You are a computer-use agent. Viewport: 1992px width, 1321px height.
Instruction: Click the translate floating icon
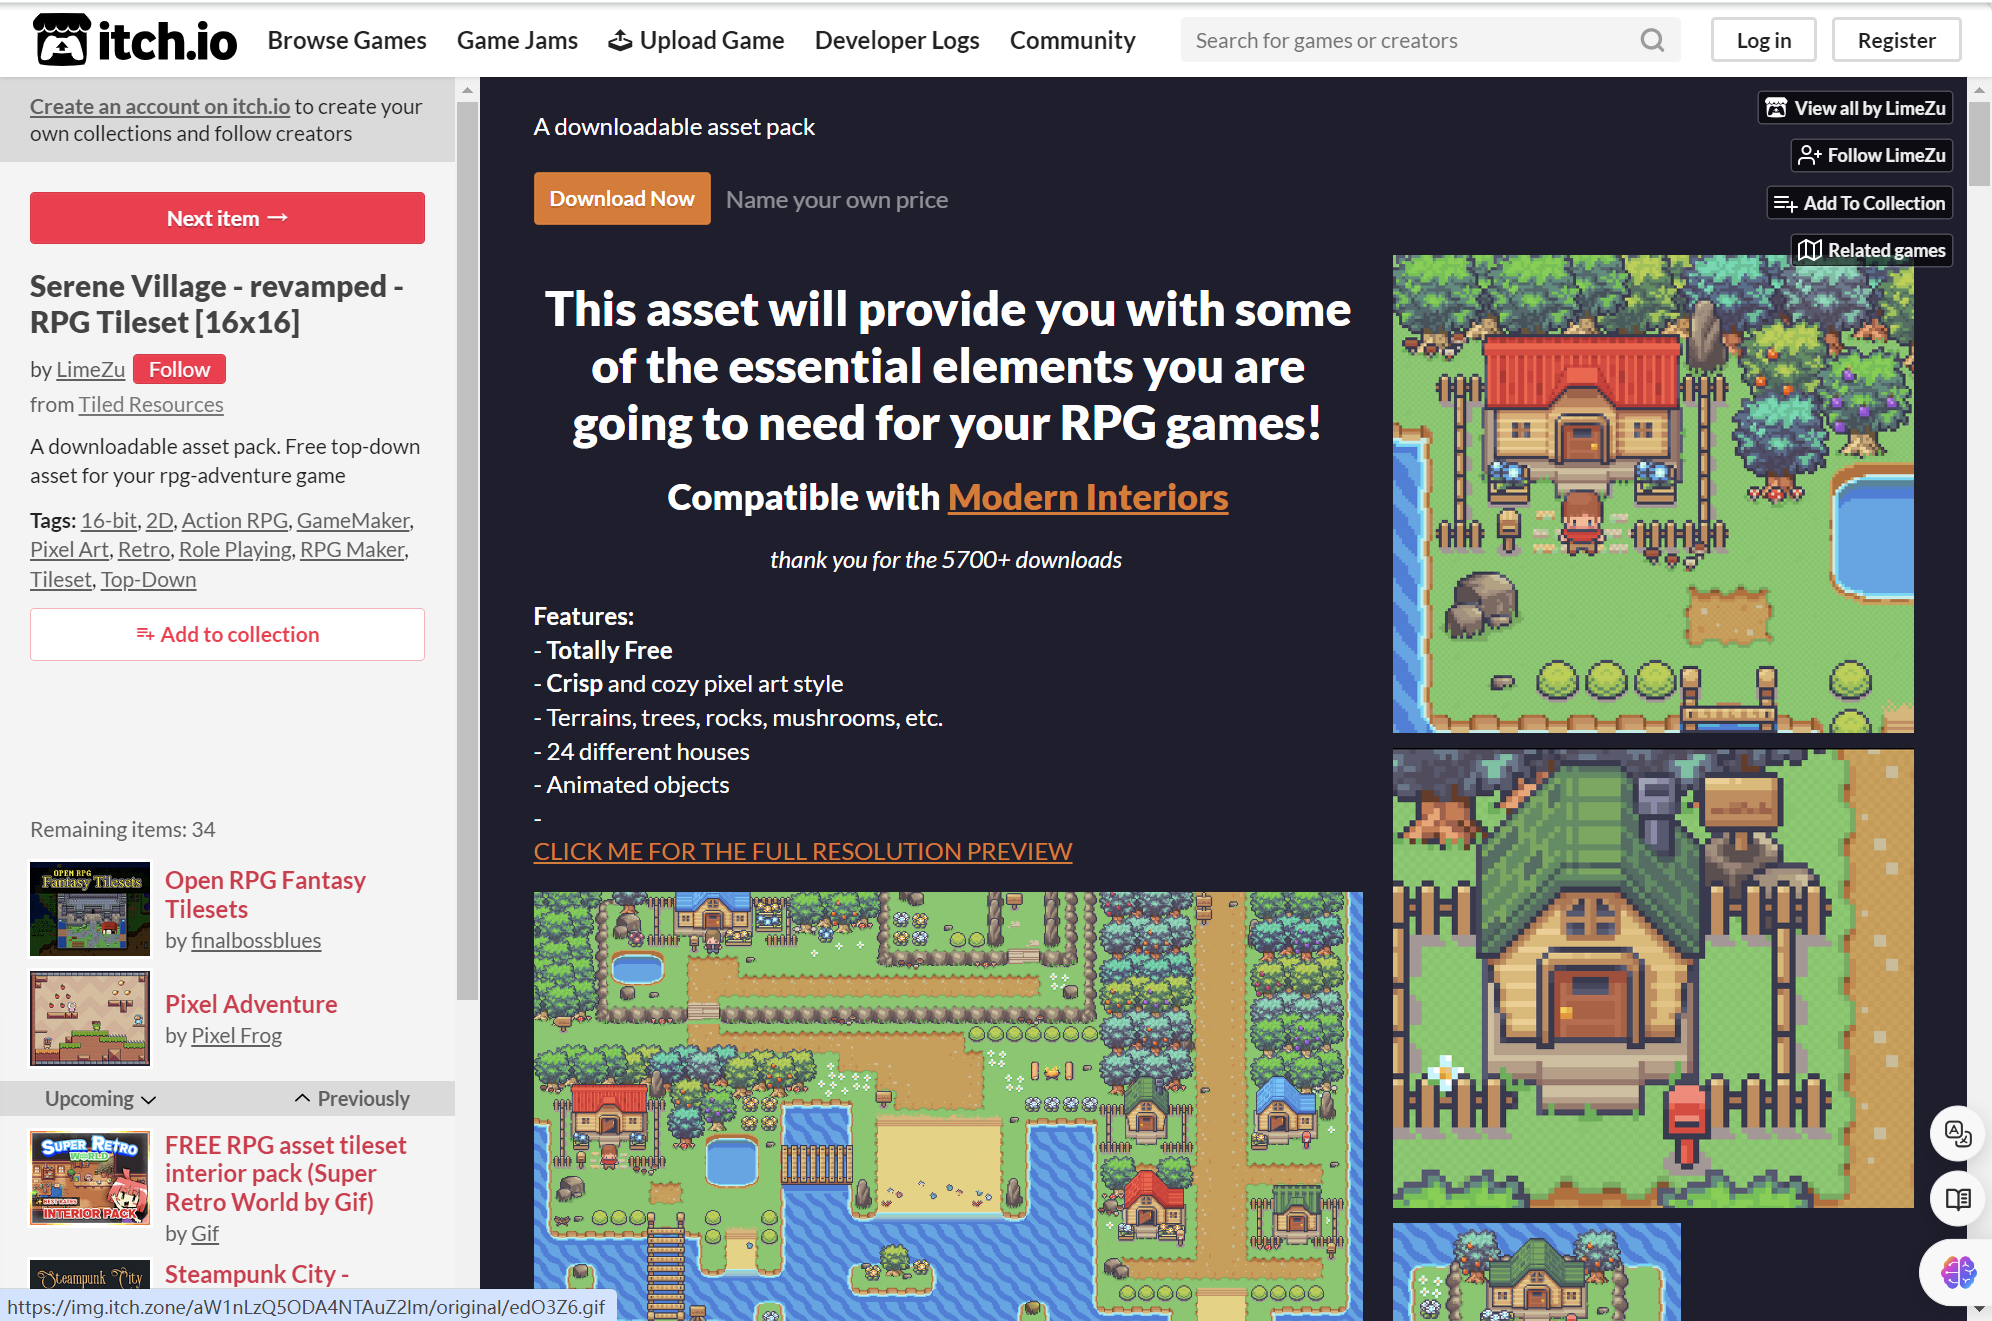click(x=1957, y=1133)
